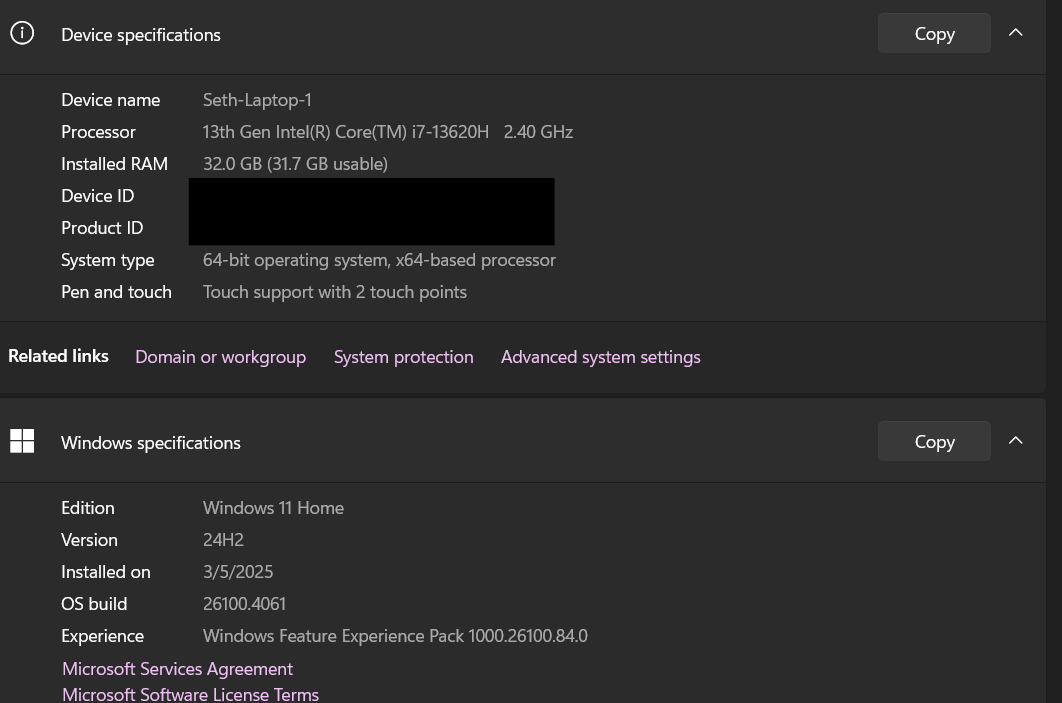Viewport: 1062px width, 703px height.
Task: Click the 64-bit operating system value
Action: point(379,259)
